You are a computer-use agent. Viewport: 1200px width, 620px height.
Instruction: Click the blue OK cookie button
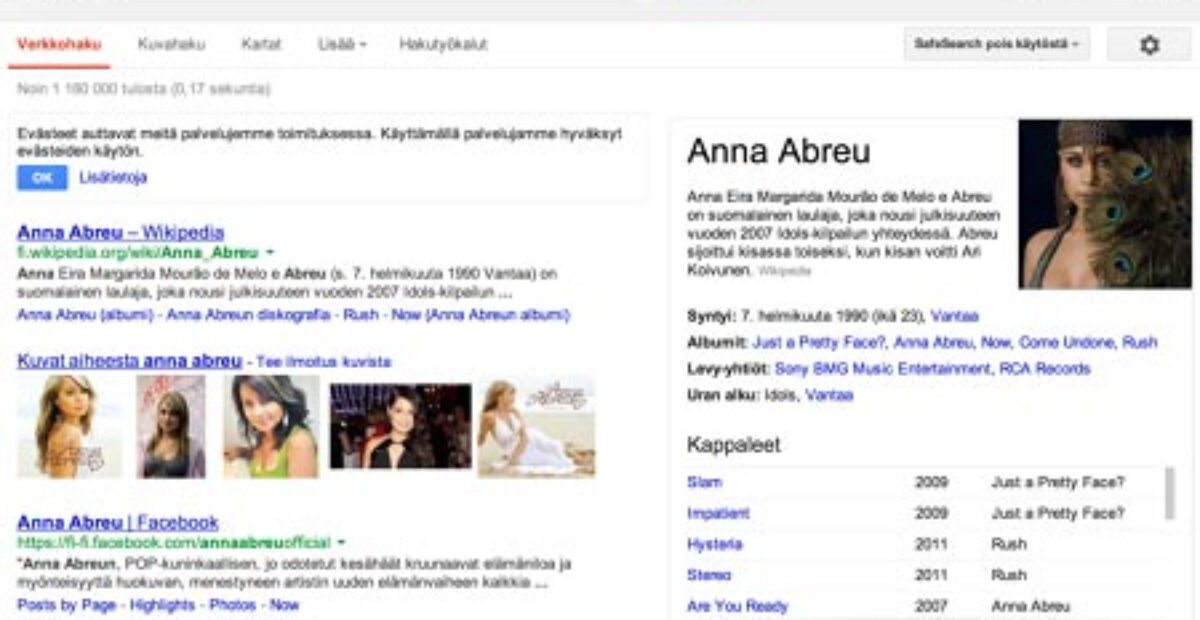pyautogui.click(x=42, y=178)
